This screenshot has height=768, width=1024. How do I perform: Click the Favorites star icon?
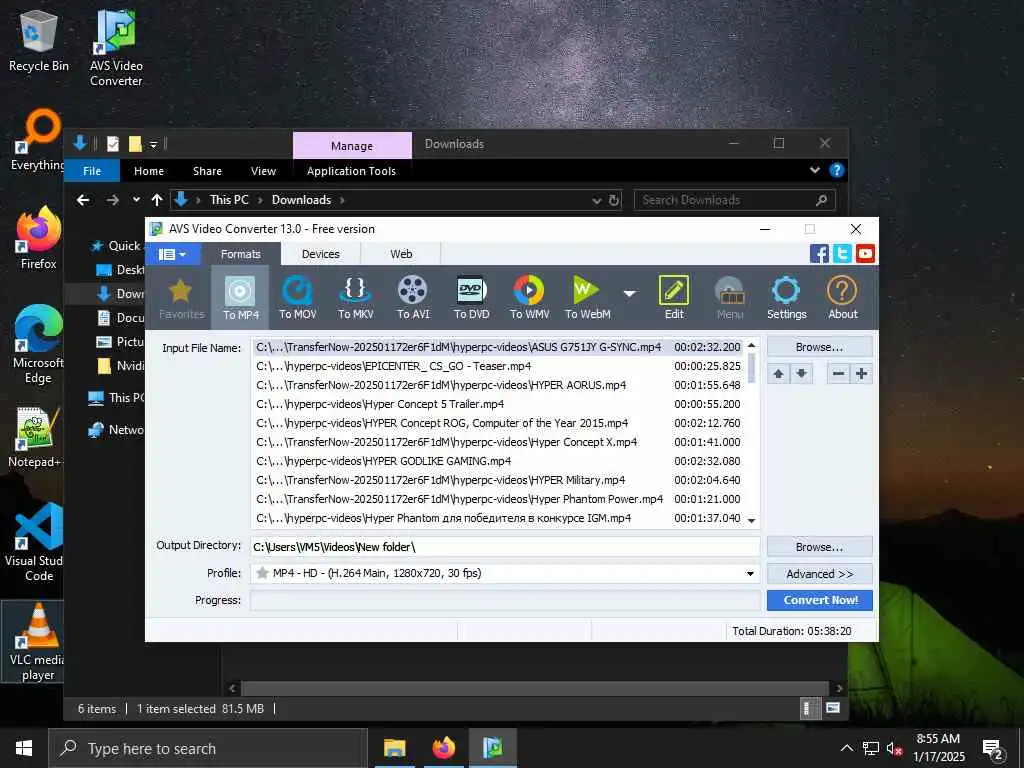(x=181, y=298)
